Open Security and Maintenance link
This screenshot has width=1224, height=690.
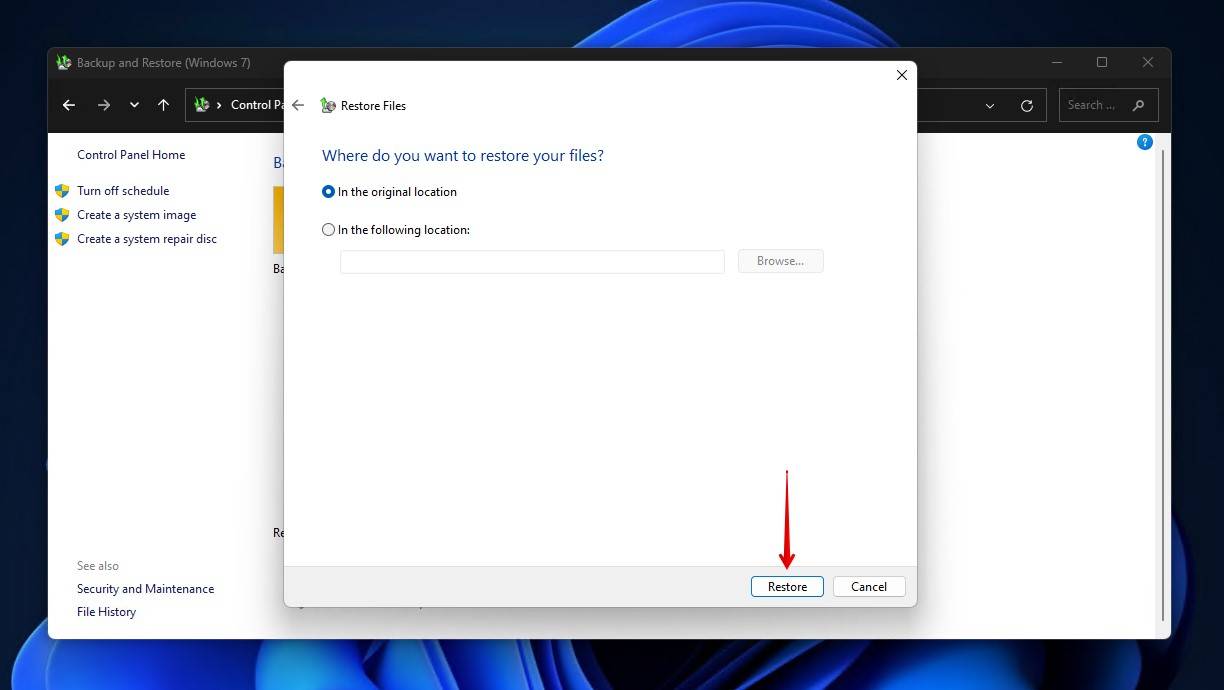(x=145, y=588)
